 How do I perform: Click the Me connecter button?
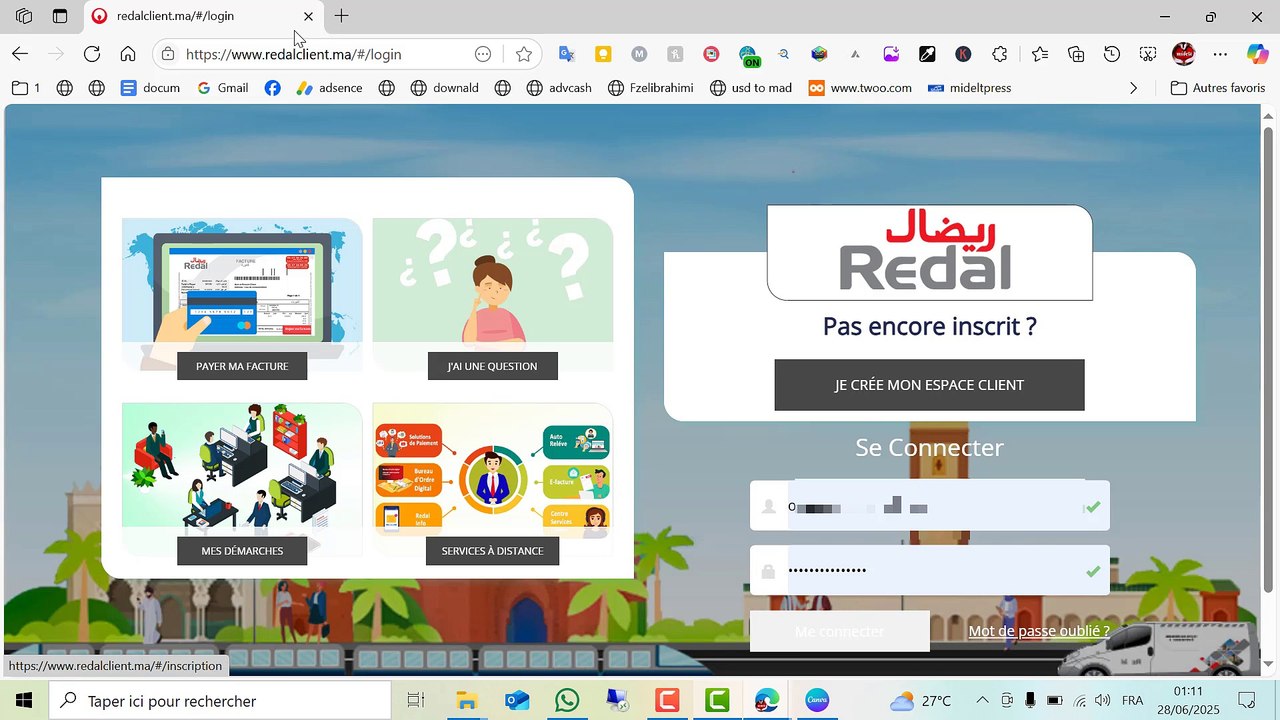click(x=840, y=631)
